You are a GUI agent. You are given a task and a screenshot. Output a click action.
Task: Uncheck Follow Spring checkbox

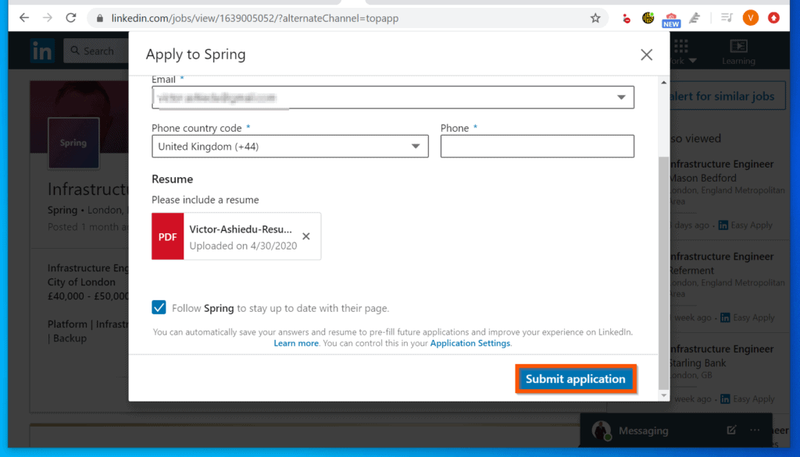coord(159,307)
